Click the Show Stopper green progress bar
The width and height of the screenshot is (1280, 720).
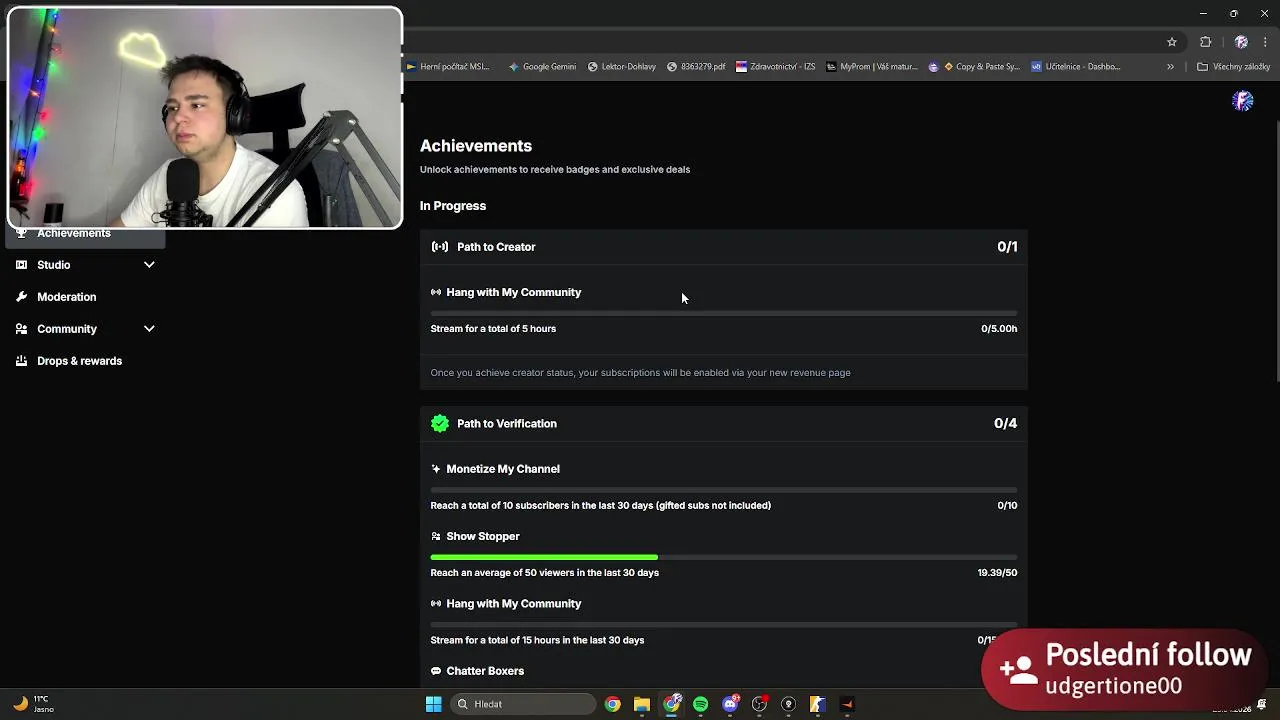(x=544, y=557)
